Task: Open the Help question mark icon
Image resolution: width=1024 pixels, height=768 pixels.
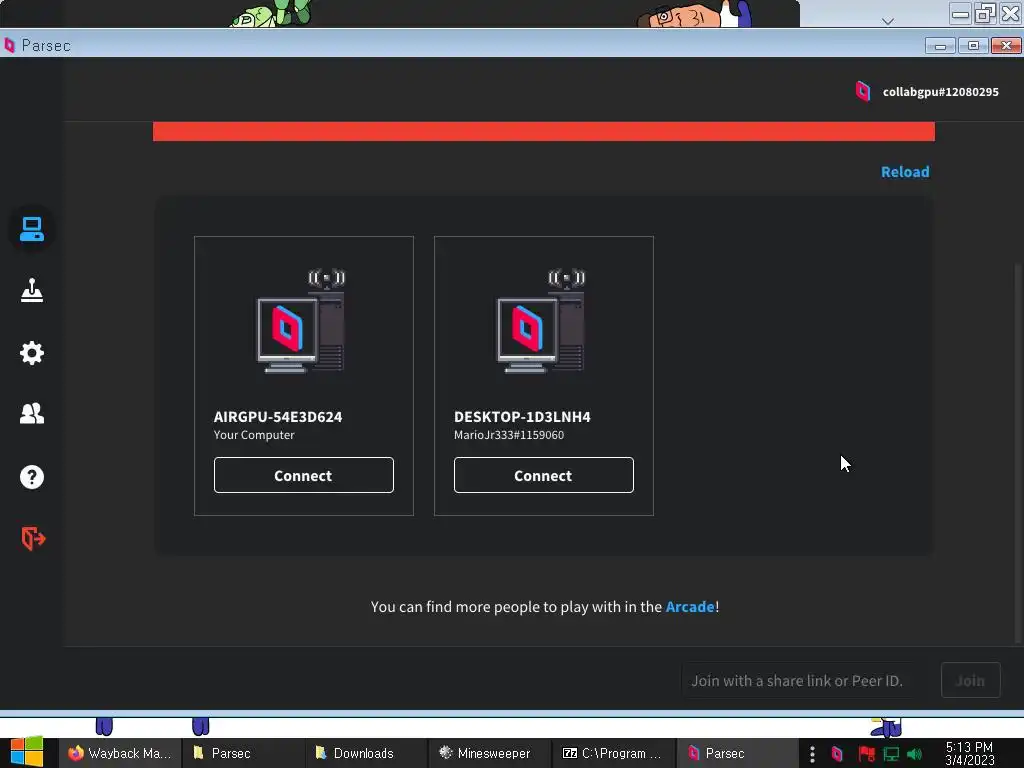Action: pyautogui.click(x=31, y=477)
